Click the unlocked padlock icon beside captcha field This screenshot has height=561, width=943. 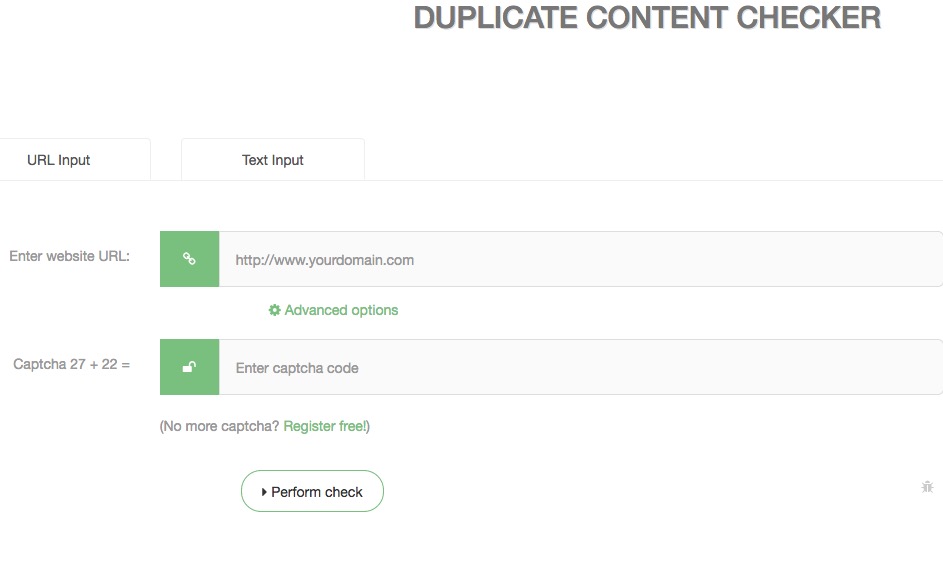pyautogui.click(x=189, y=367)
